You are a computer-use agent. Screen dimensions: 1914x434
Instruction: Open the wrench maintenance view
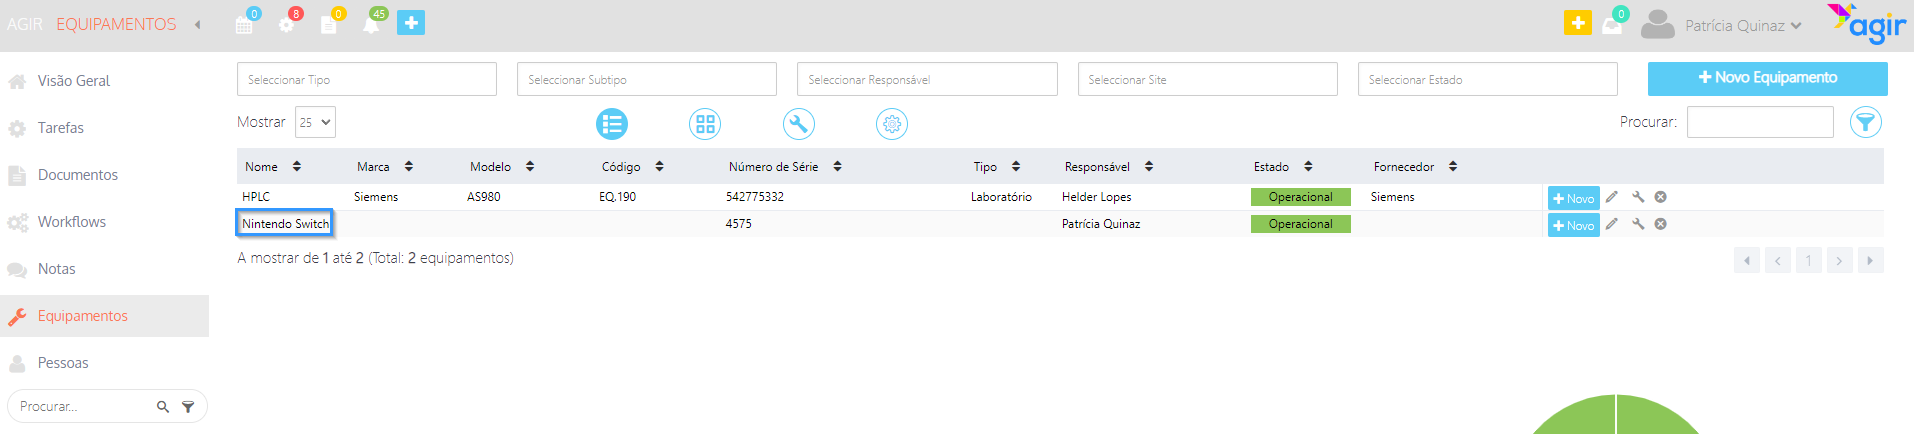(798, 124)
